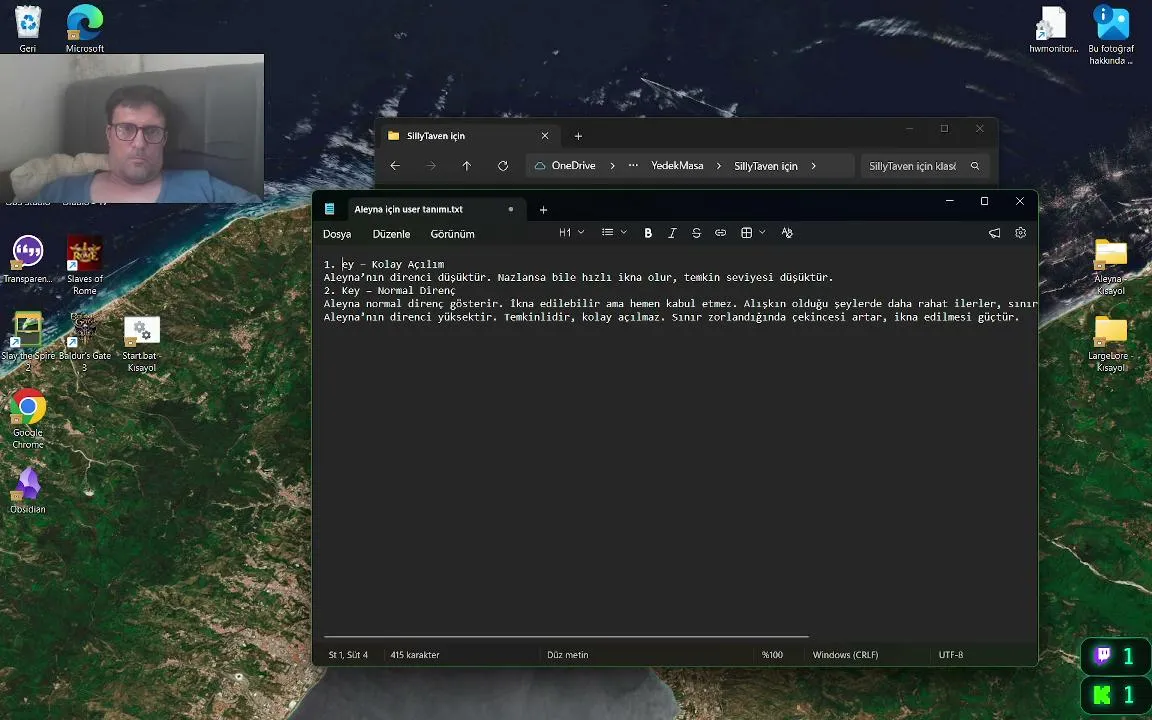Select the Slaves of Rome desktop icon
Image resolution: width=1152 pixels, height=720 pixels.
tap(84, 265)
